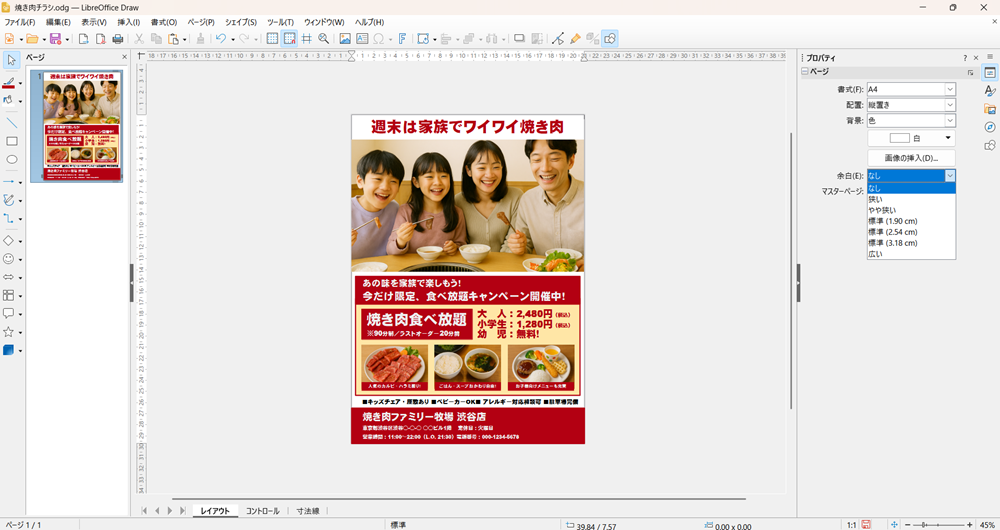The width and height of the screenshot is (1000, 530).
Task: Select the Ellipse tool
Action: (x=11, y=159)
